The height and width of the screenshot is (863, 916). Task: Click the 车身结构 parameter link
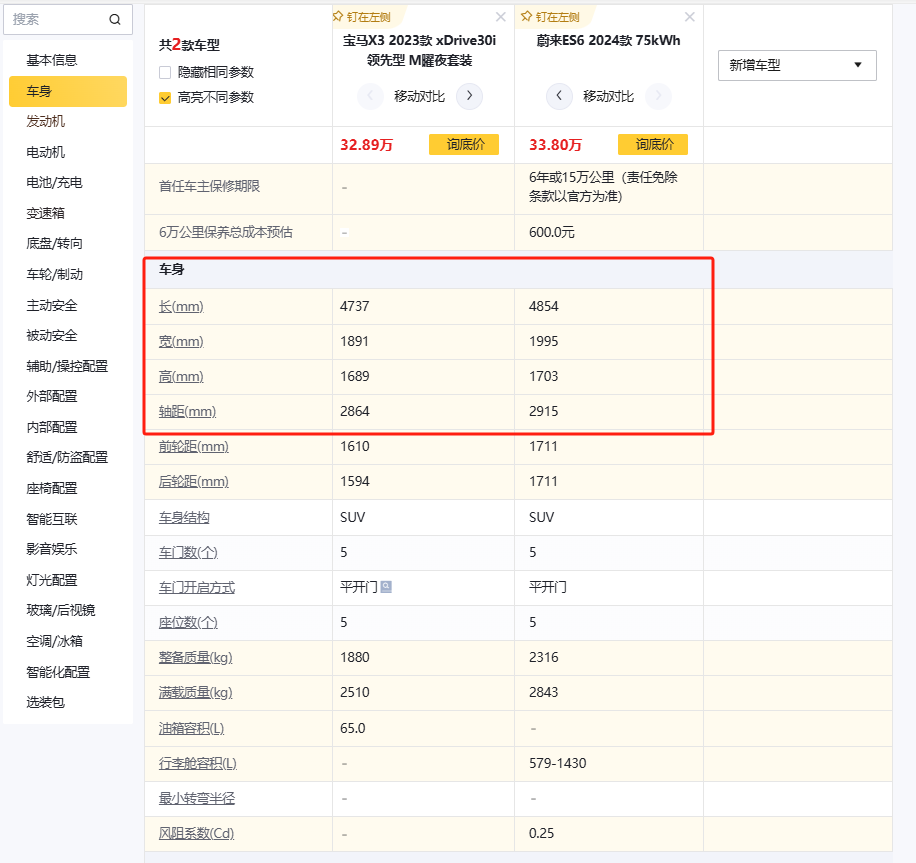(184, 517)
